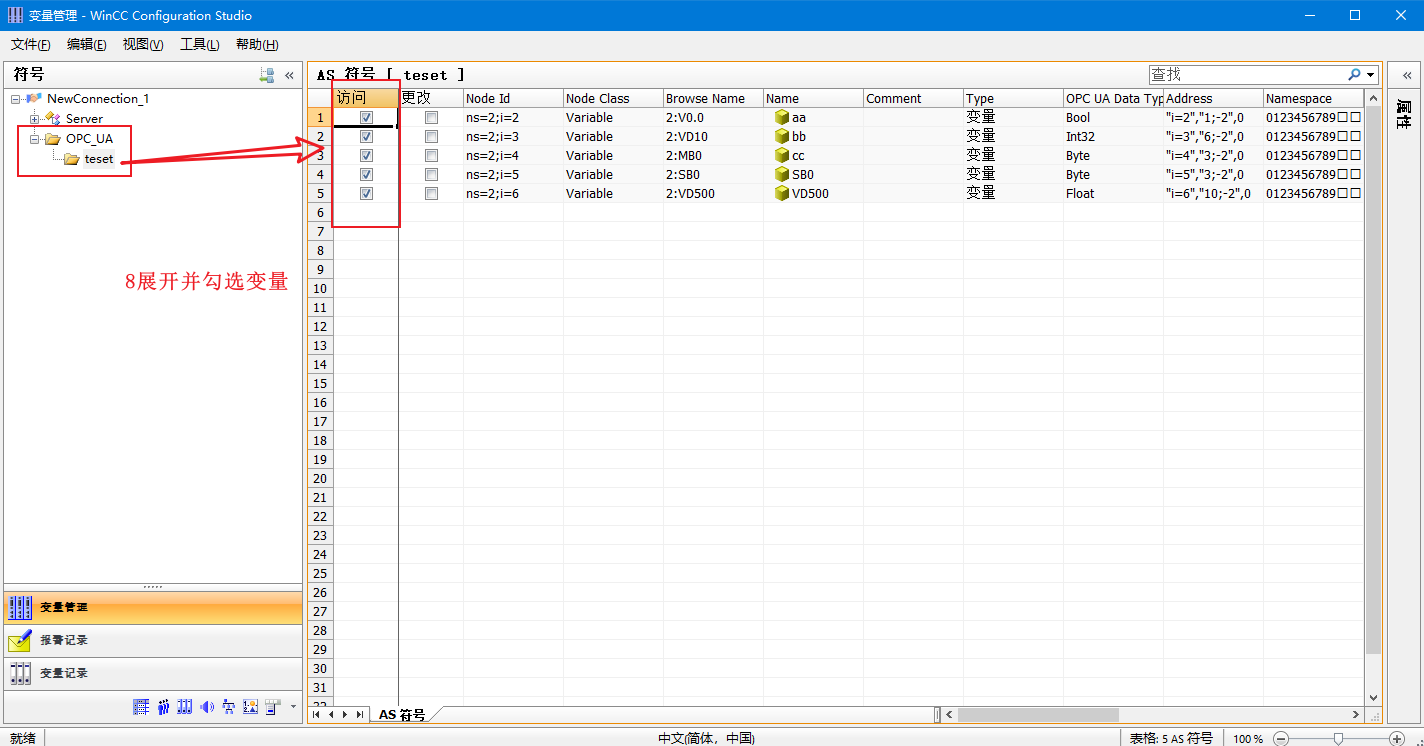
Task: Select row header number 5
Action: coord(320,194)
